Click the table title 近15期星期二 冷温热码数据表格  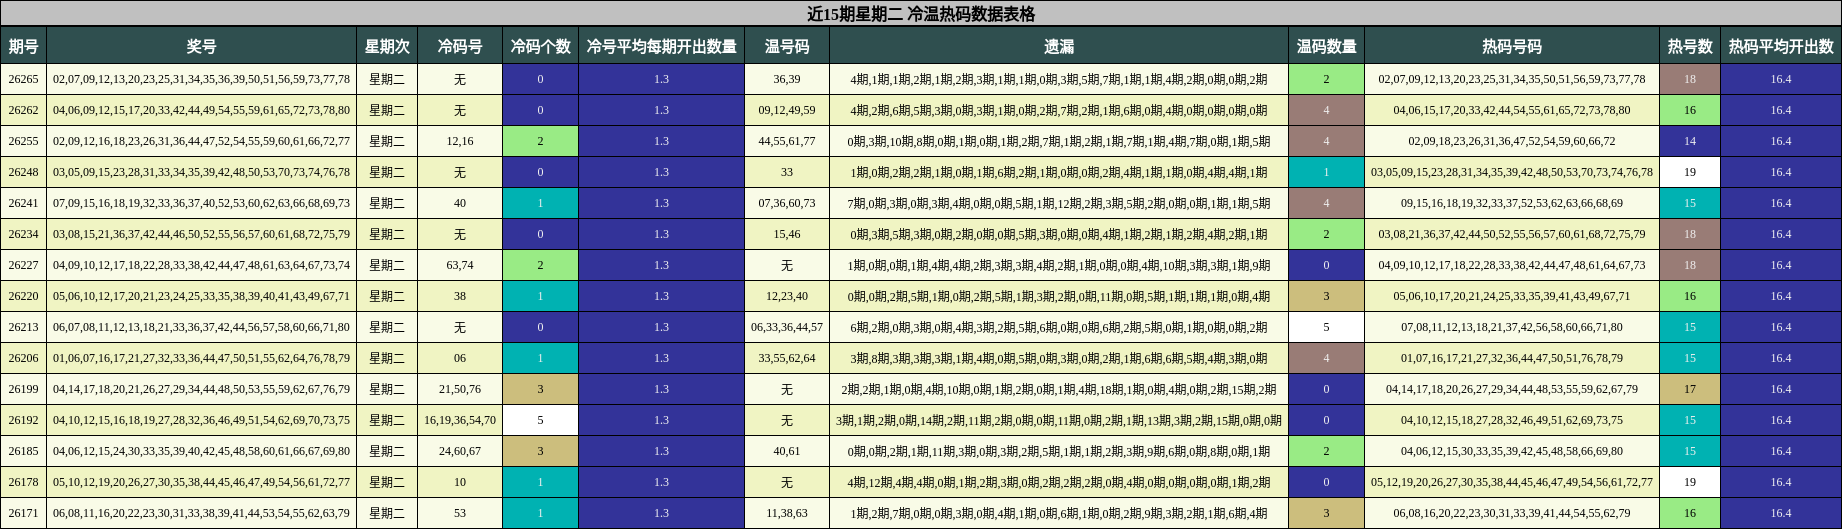pos(921,14)
